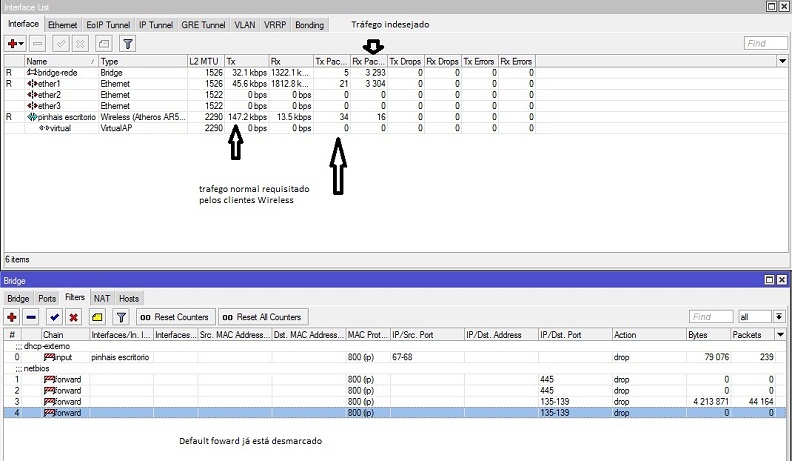Click Find field in Bridge window
Viewport: 792px width, 461px height.
coord(711,317)
